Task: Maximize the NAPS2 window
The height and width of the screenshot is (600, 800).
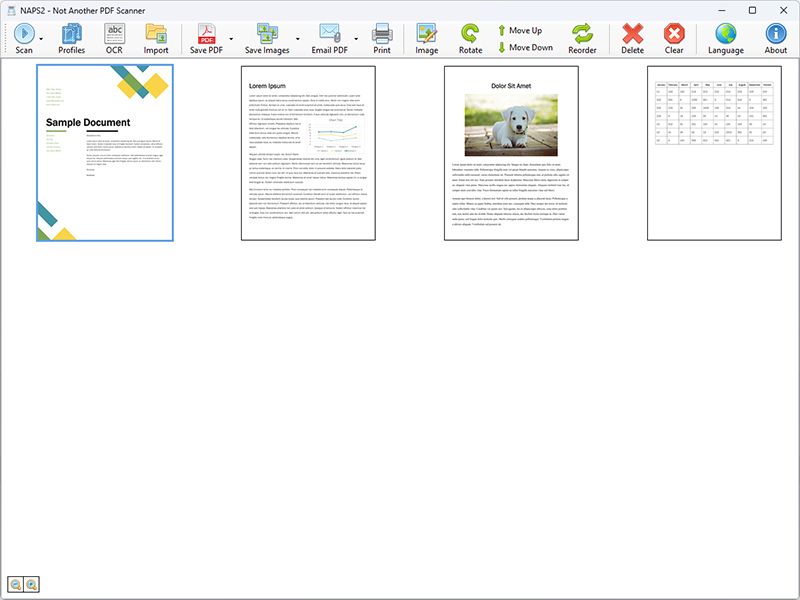Action: (x=752, y=10)
